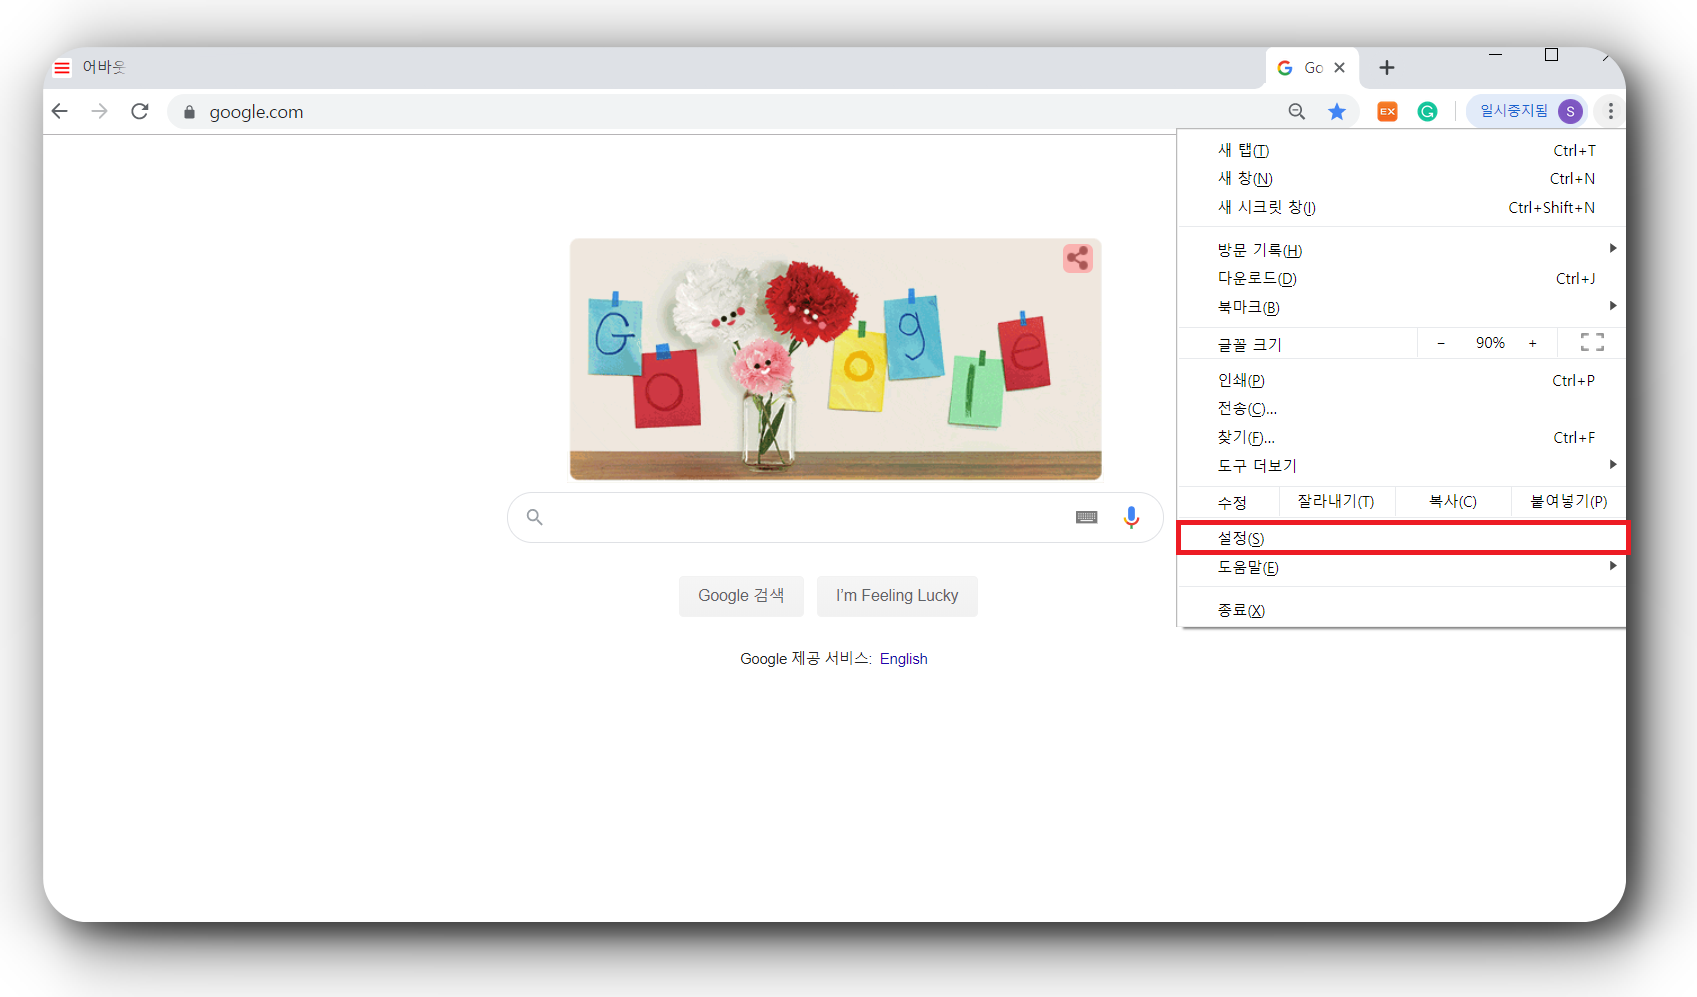Click the padlock site info icon

[x=189, y=112]
